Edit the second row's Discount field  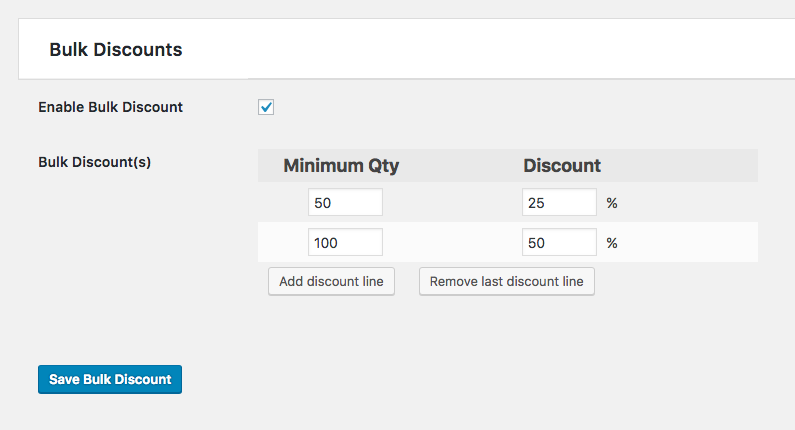pyautogui.click(x=559, y=242)
